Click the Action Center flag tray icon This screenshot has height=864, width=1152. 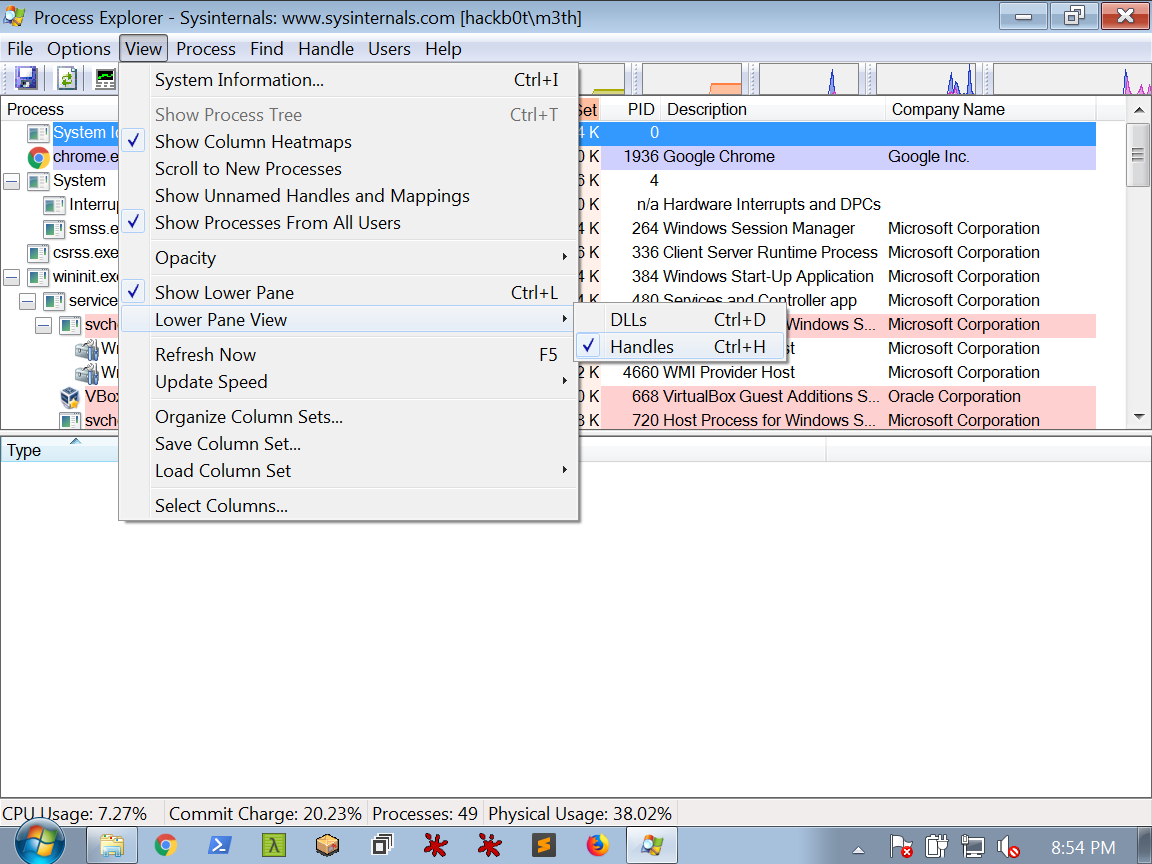pyautogui.click(x=901, y=847)
